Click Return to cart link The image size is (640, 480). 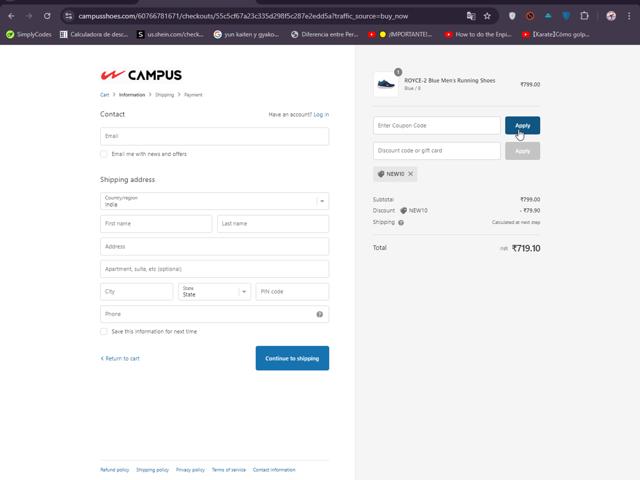tap(120, 358)
